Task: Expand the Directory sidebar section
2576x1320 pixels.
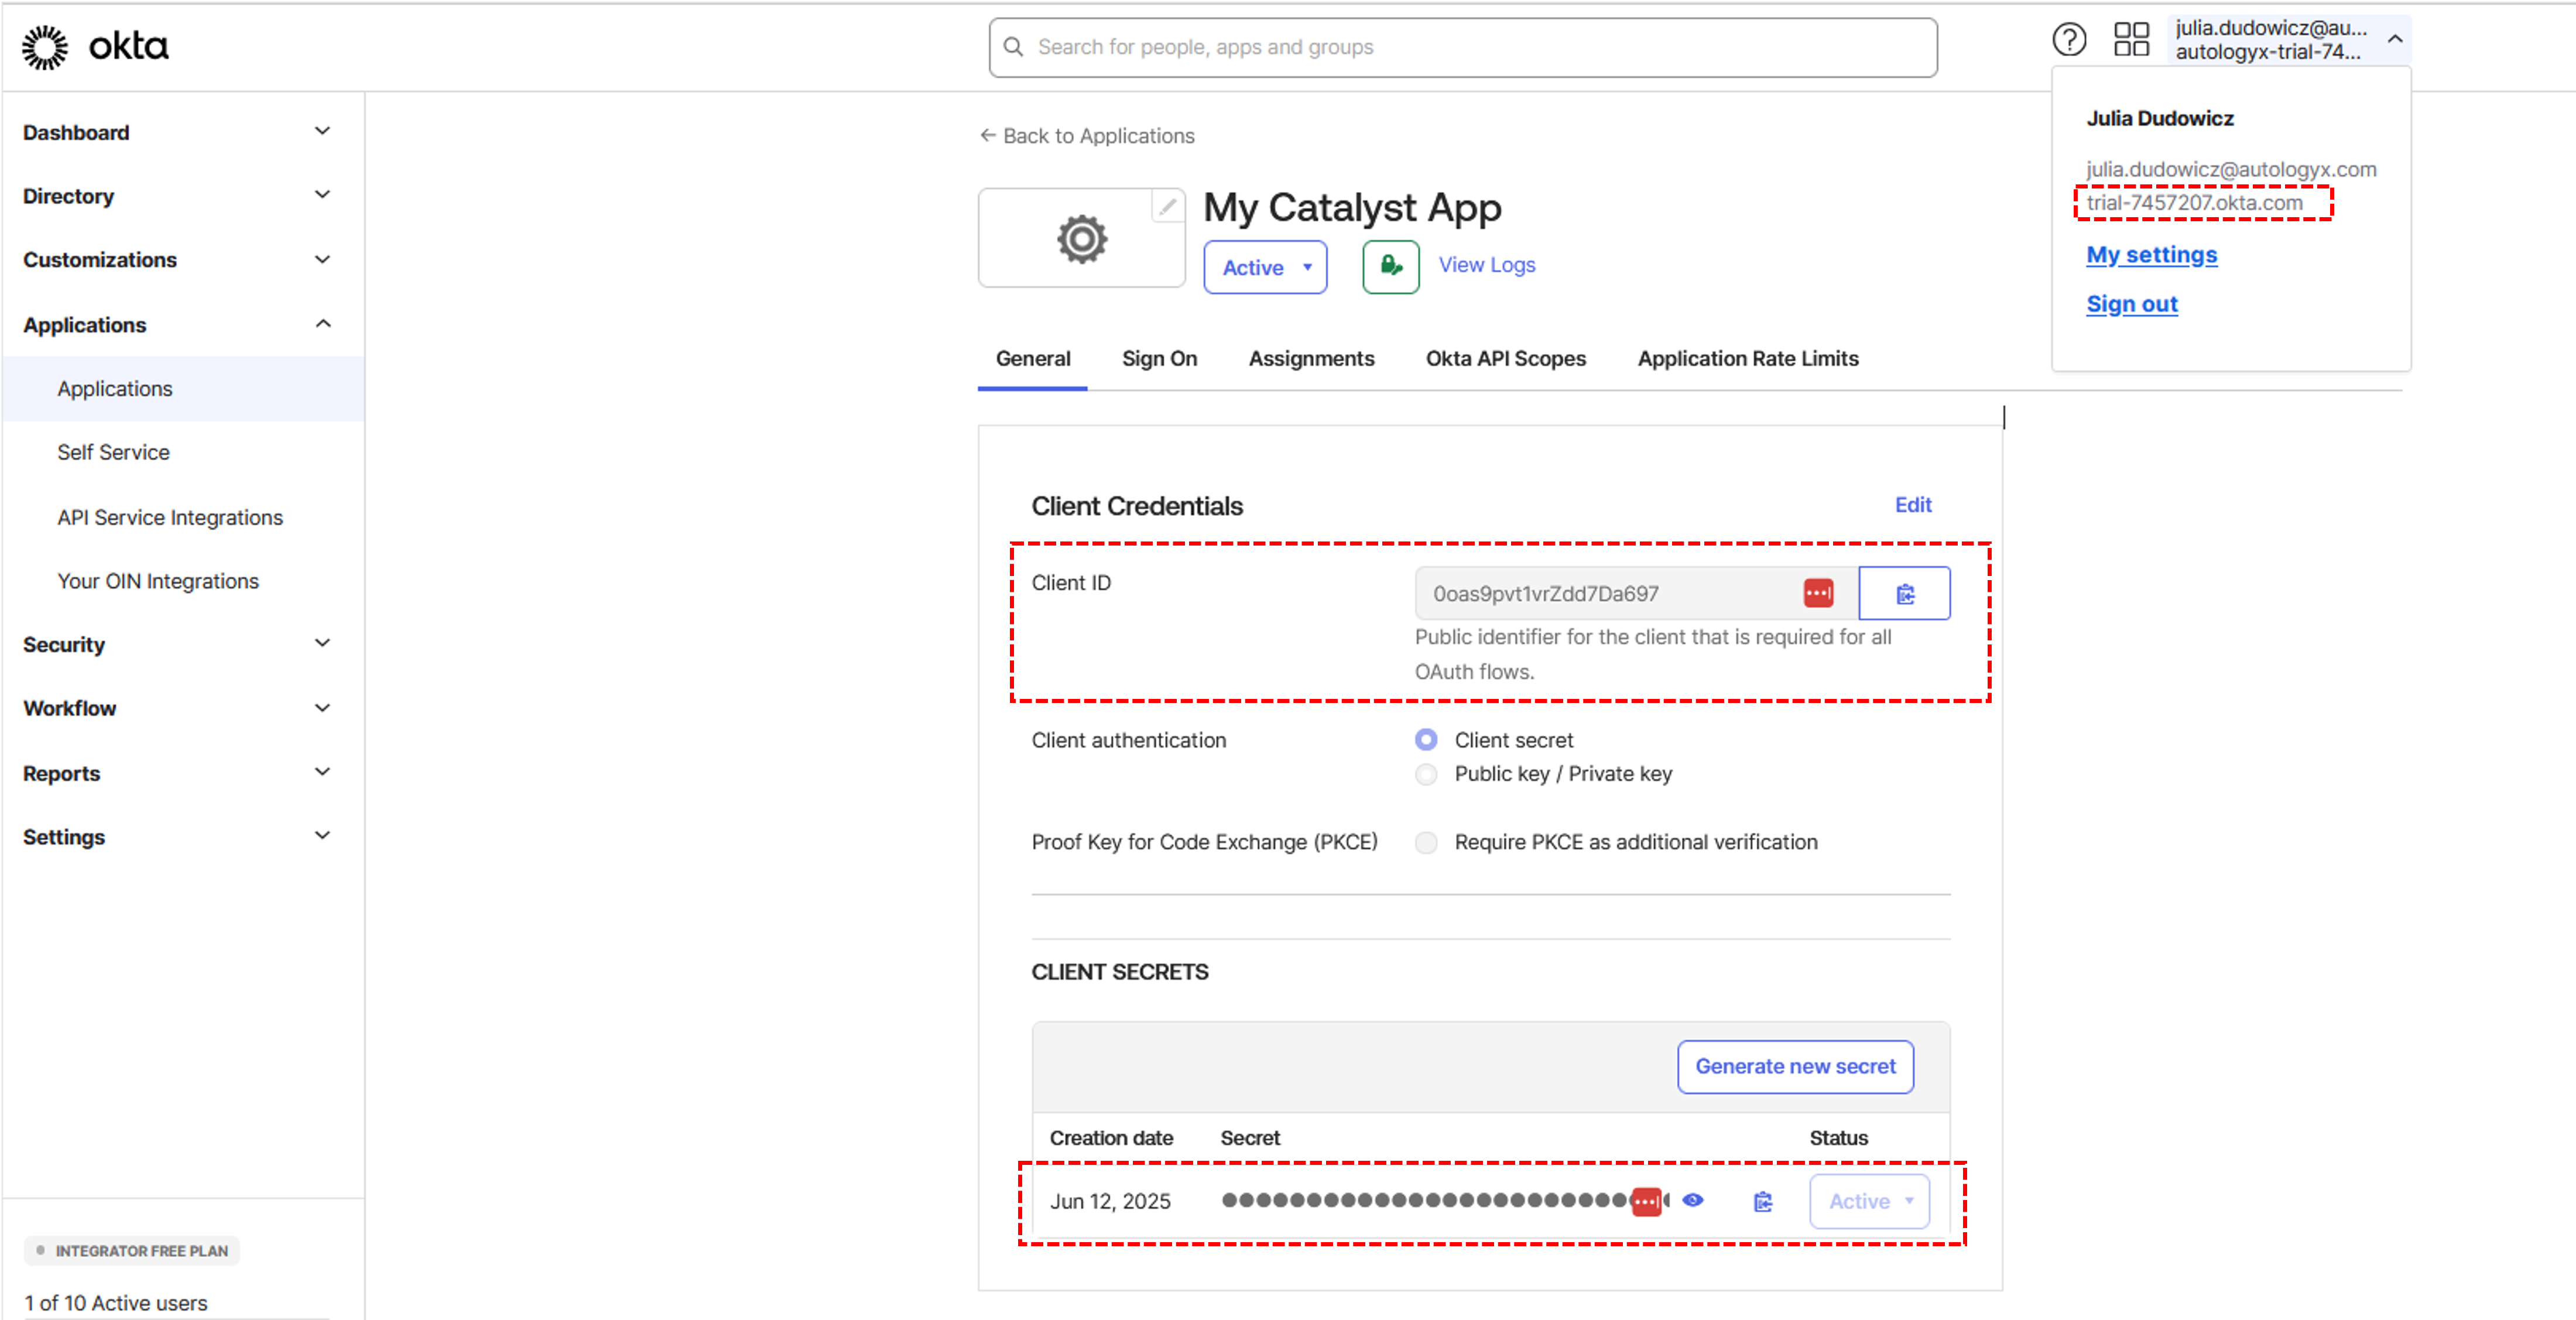Action: tap(322, 196)
